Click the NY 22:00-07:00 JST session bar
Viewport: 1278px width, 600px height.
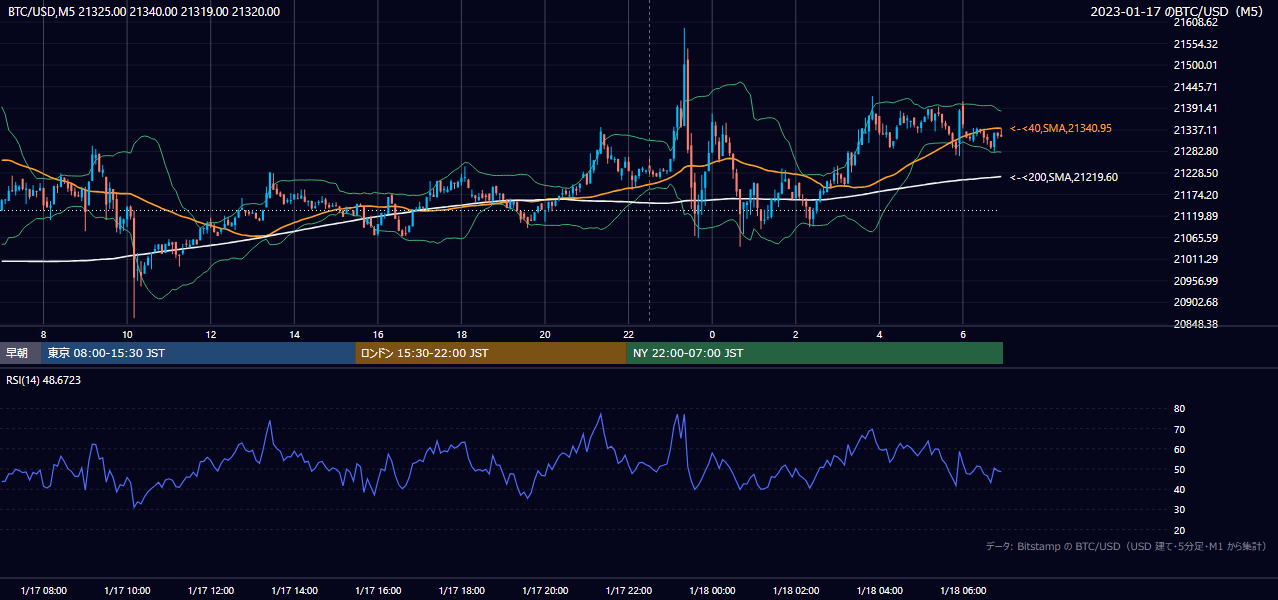815,353
